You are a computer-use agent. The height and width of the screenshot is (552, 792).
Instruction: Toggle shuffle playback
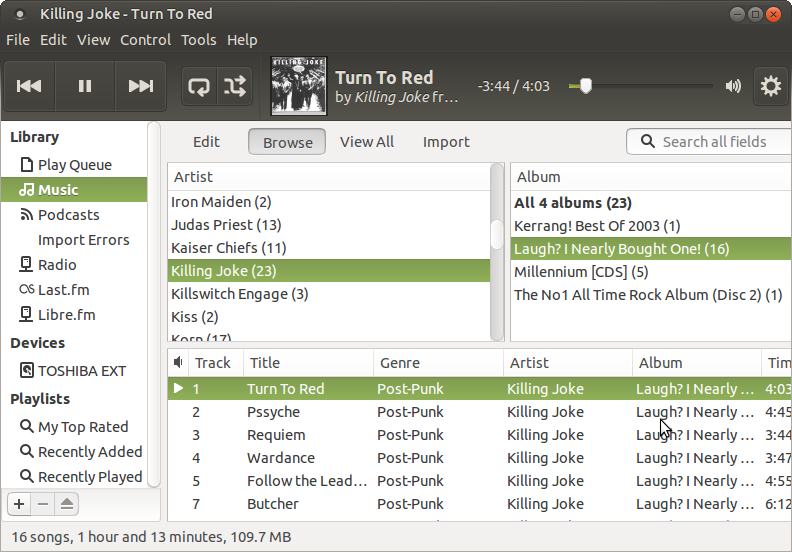tap(235, 86)
